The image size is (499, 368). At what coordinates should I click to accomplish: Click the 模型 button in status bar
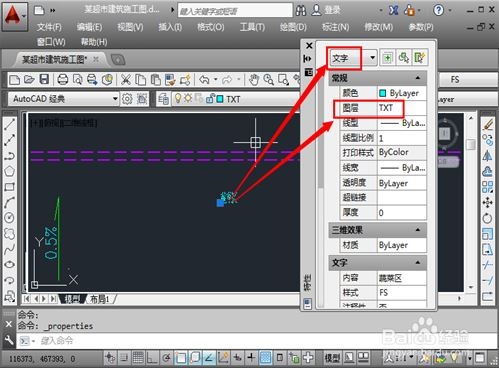(332, 358)
